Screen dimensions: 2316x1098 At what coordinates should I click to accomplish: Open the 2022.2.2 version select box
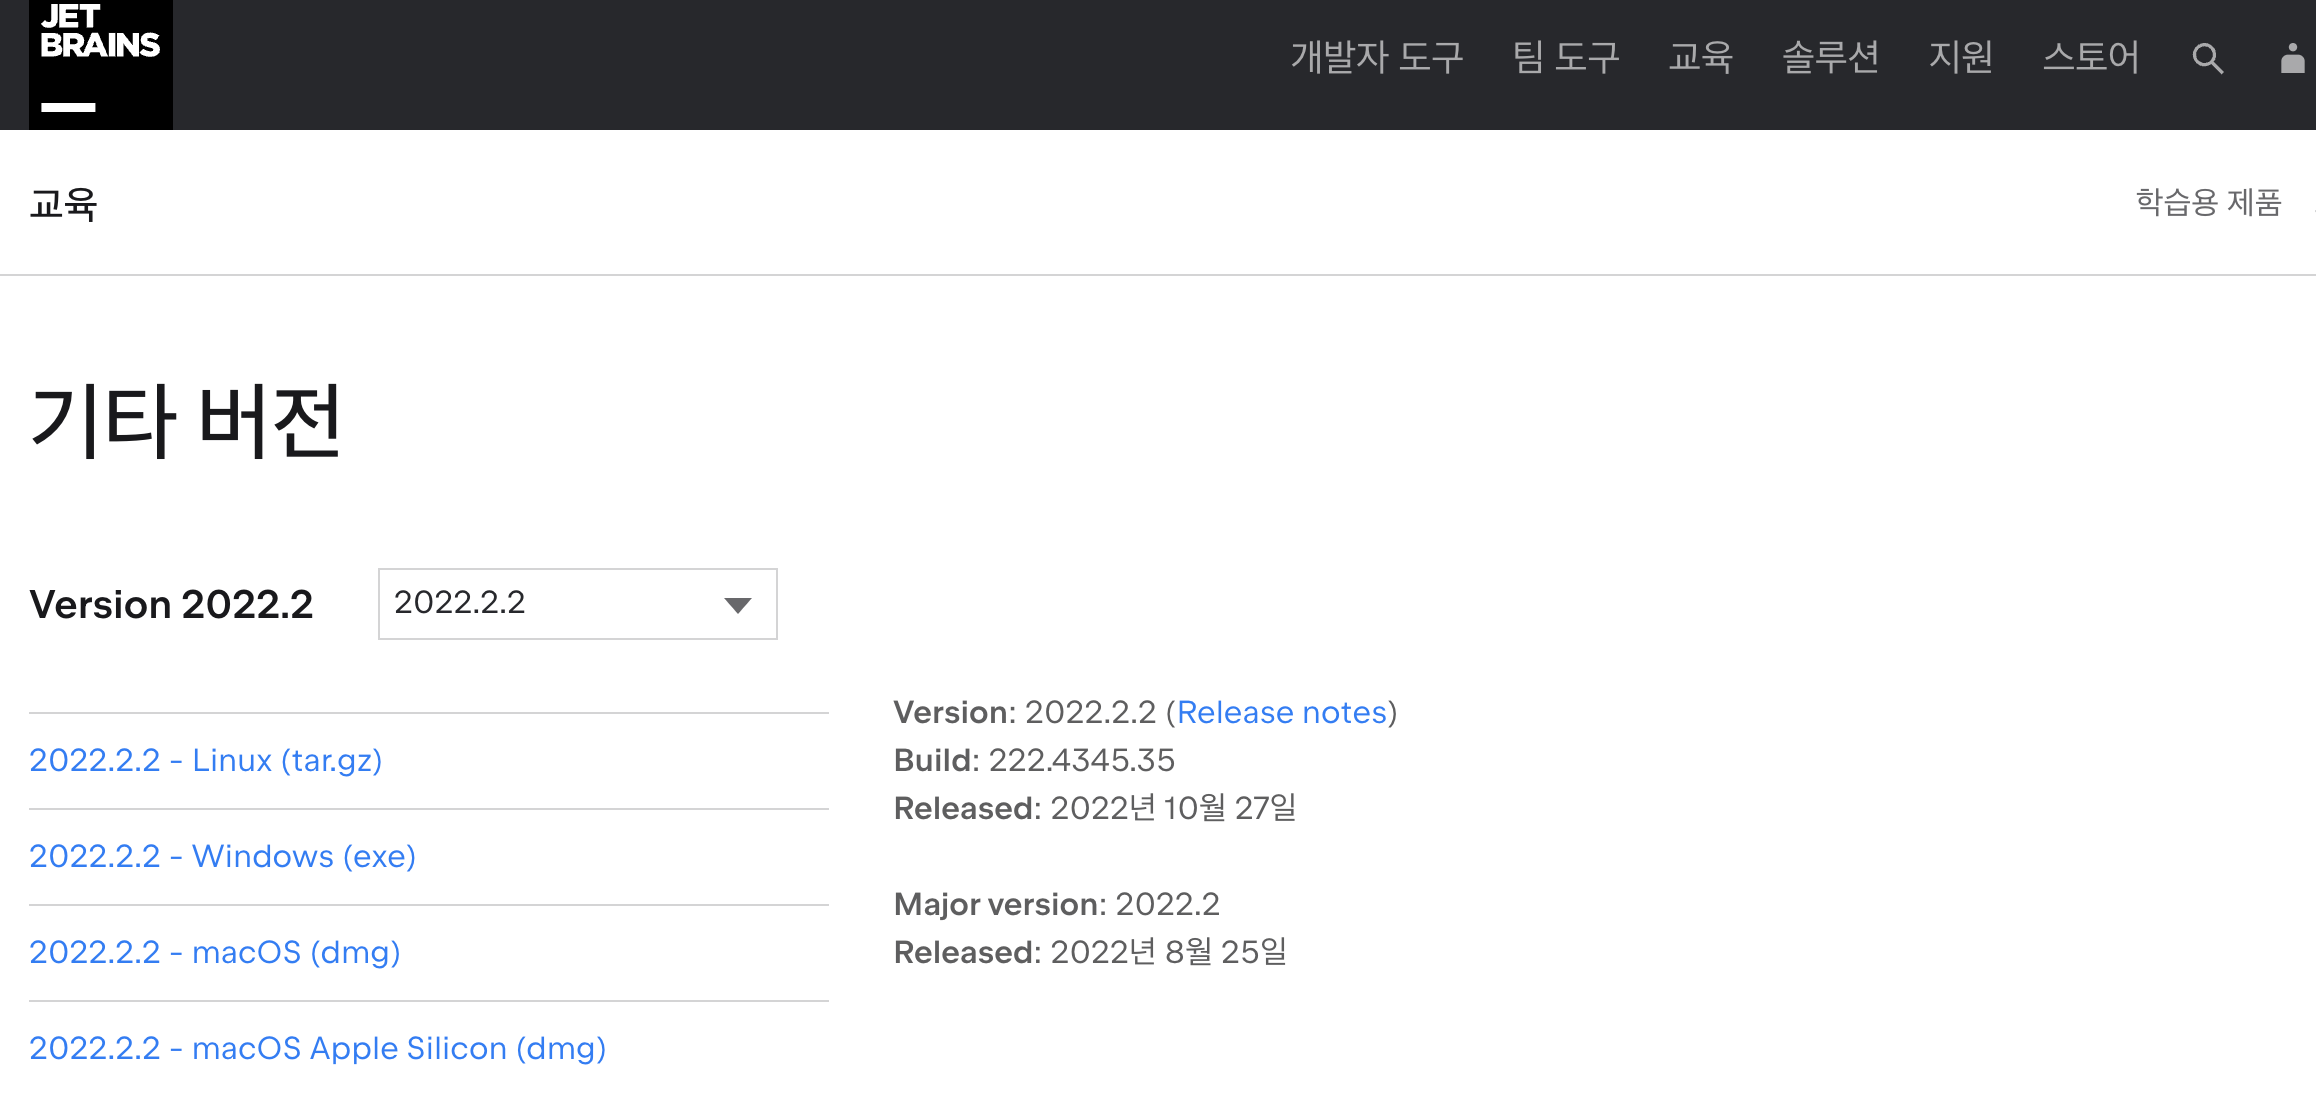(x=560, y=604)
